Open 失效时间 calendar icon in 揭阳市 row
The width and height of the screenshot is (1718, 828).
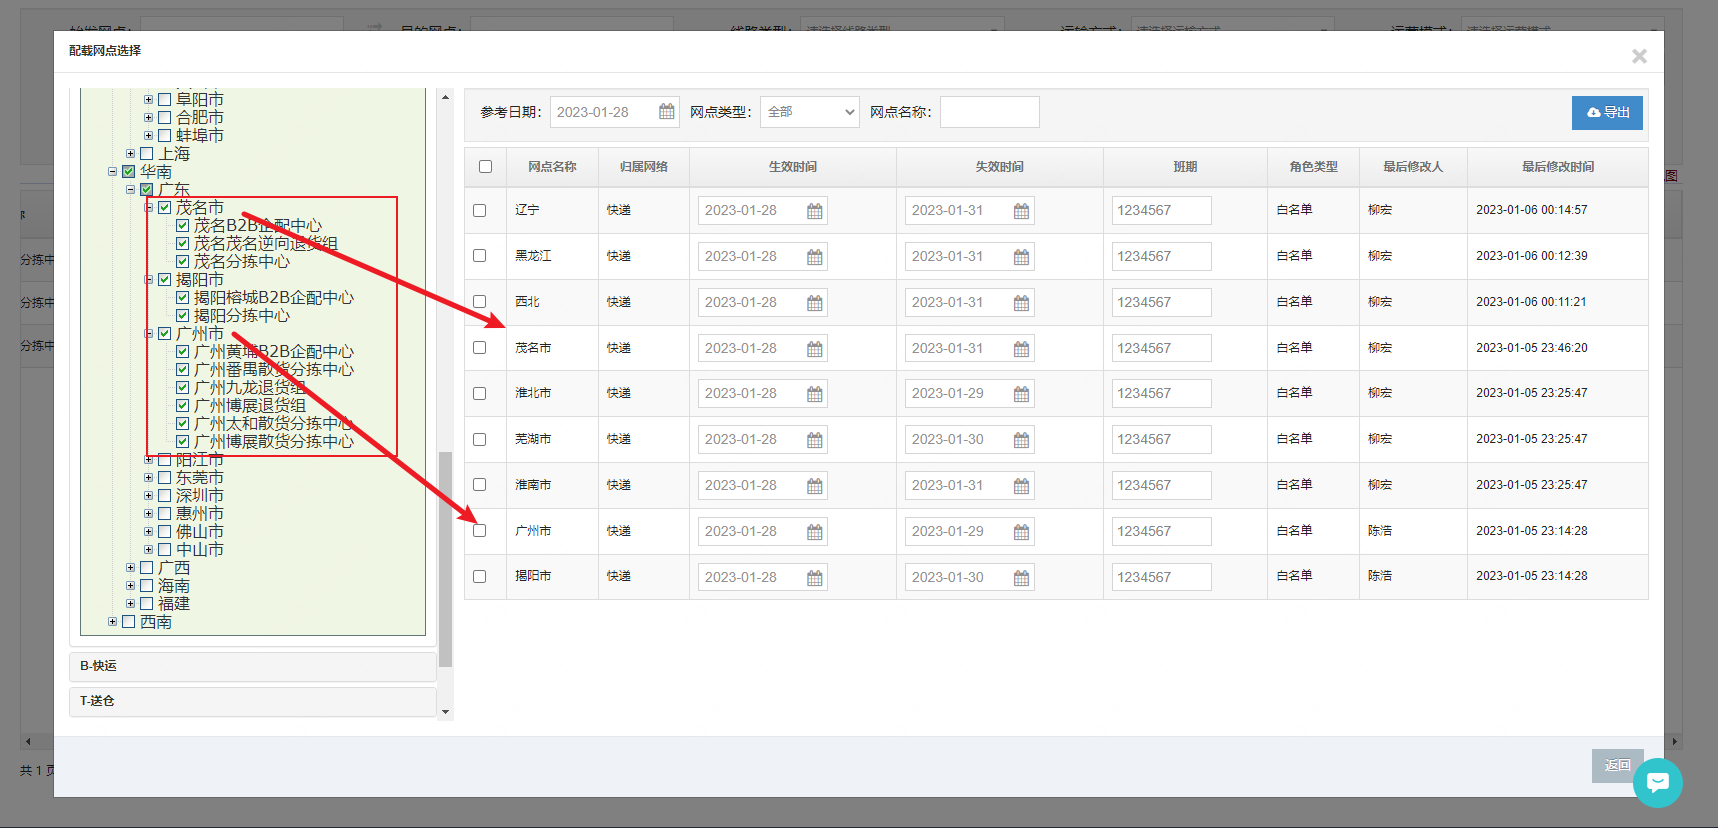1021,578
